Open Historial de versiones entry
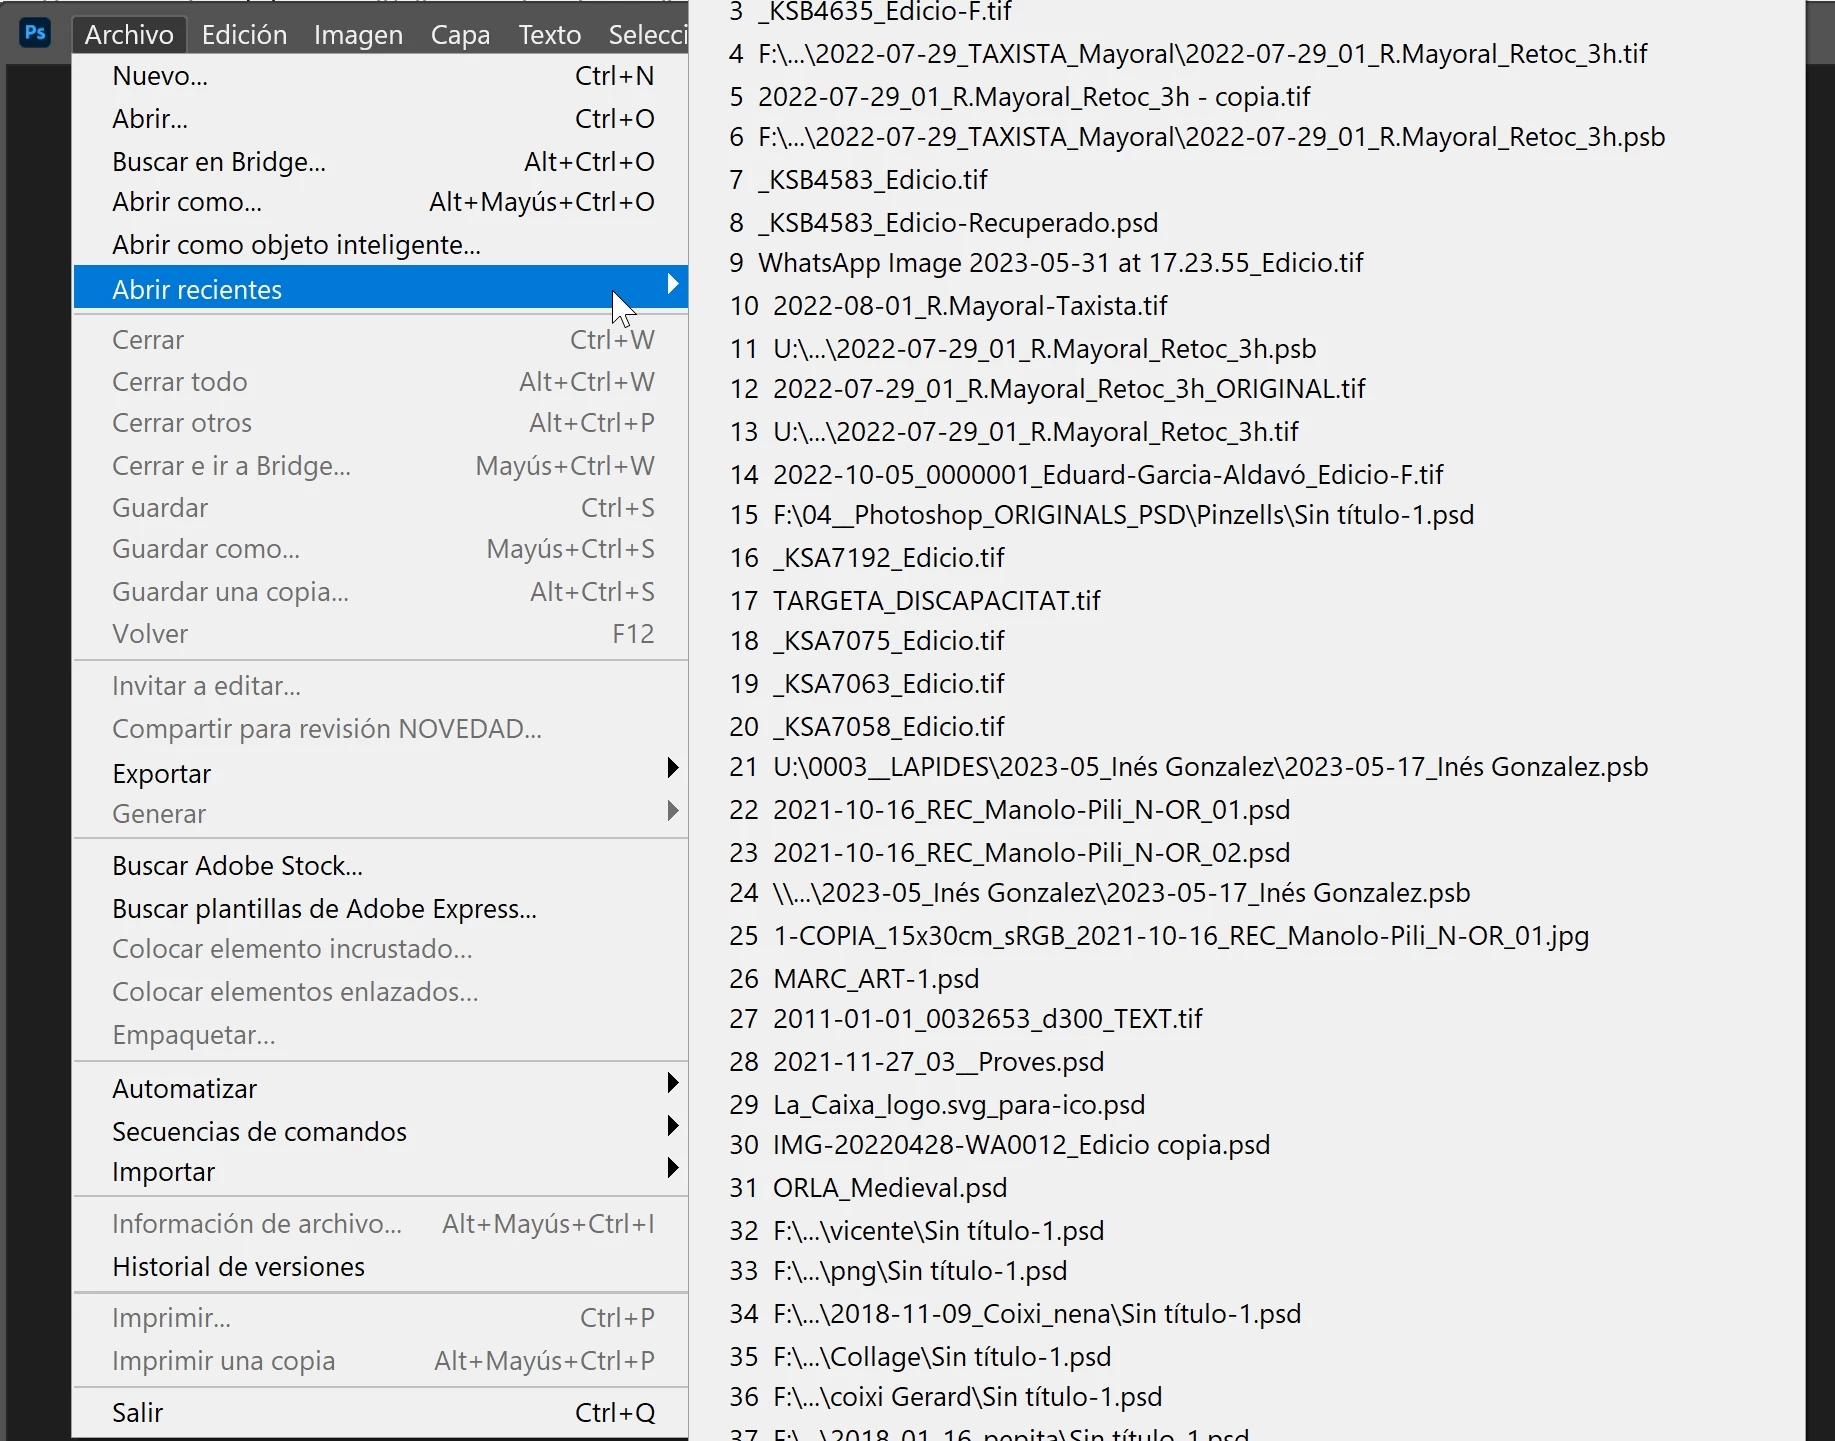Viewport: 1835px width, 1441px height. [x=381, y=1267]
